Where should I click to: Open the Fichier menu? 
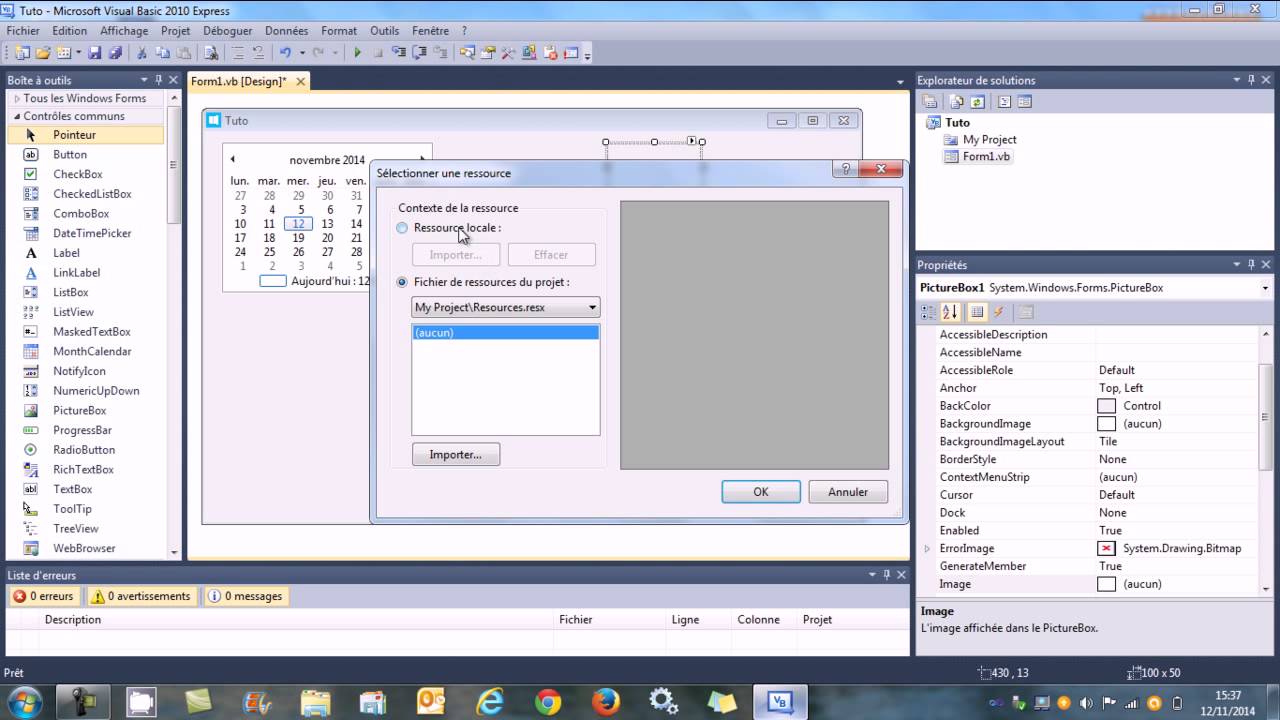[x=23, y=31]
